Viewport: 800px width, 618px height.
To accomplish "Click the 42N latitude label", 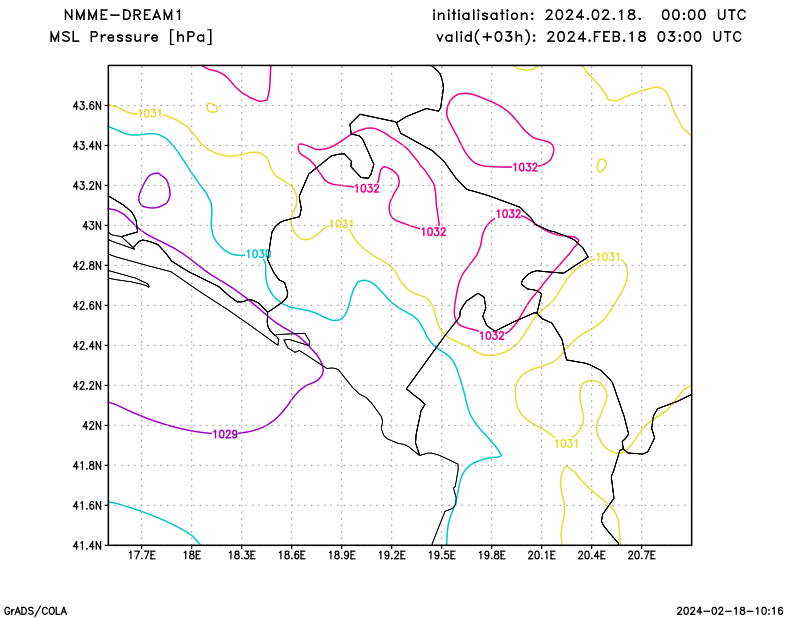I will (x=92, y=425).
